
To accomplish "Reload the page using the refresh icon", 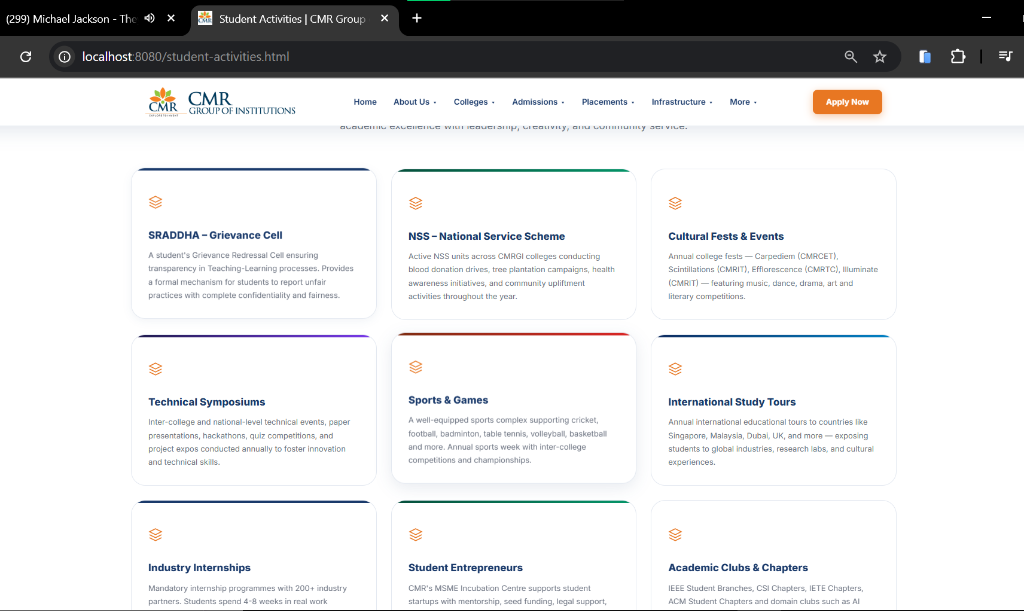I will coord(26,57).
